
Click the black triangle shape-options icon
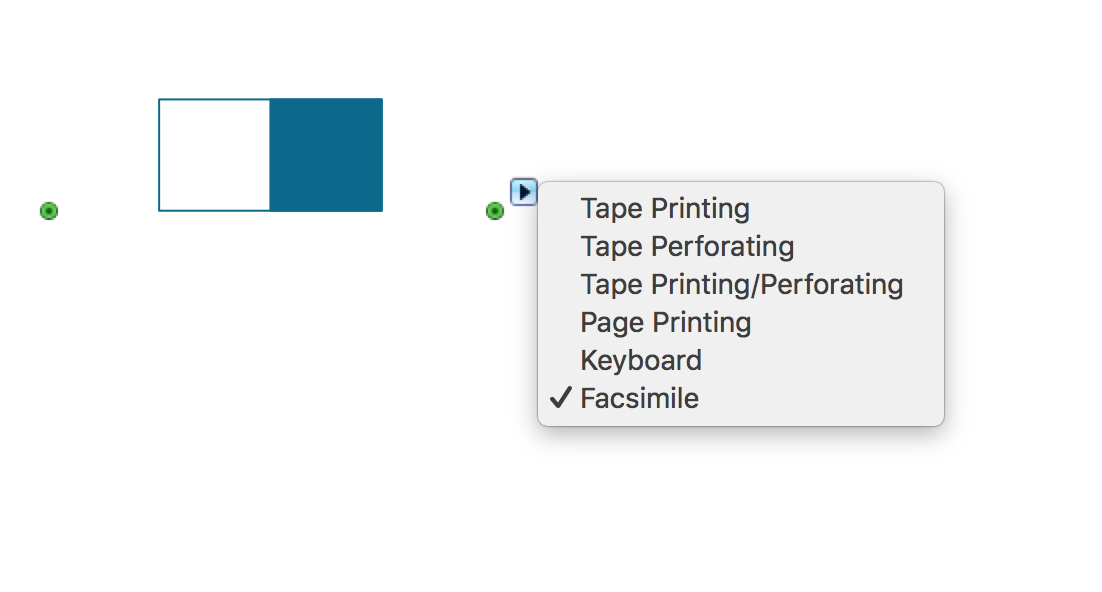point(524,191)
